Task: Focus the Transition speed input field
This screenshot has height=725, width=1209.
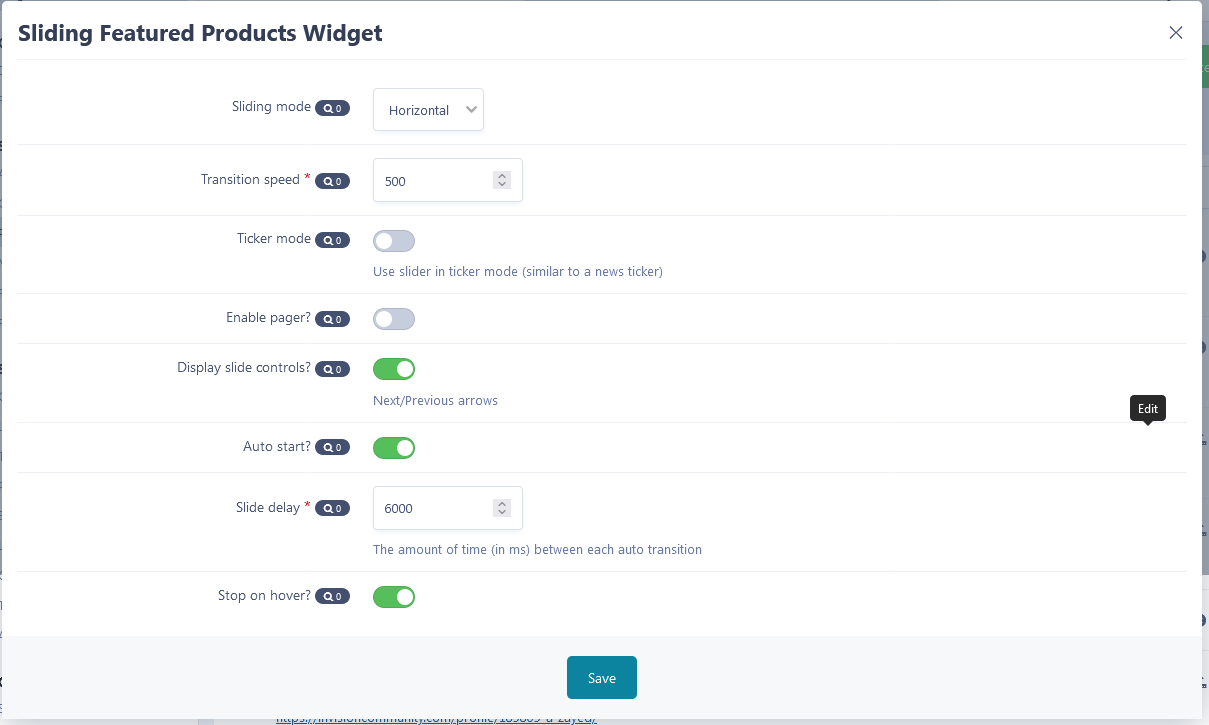Action: click(x=448, y=180)
